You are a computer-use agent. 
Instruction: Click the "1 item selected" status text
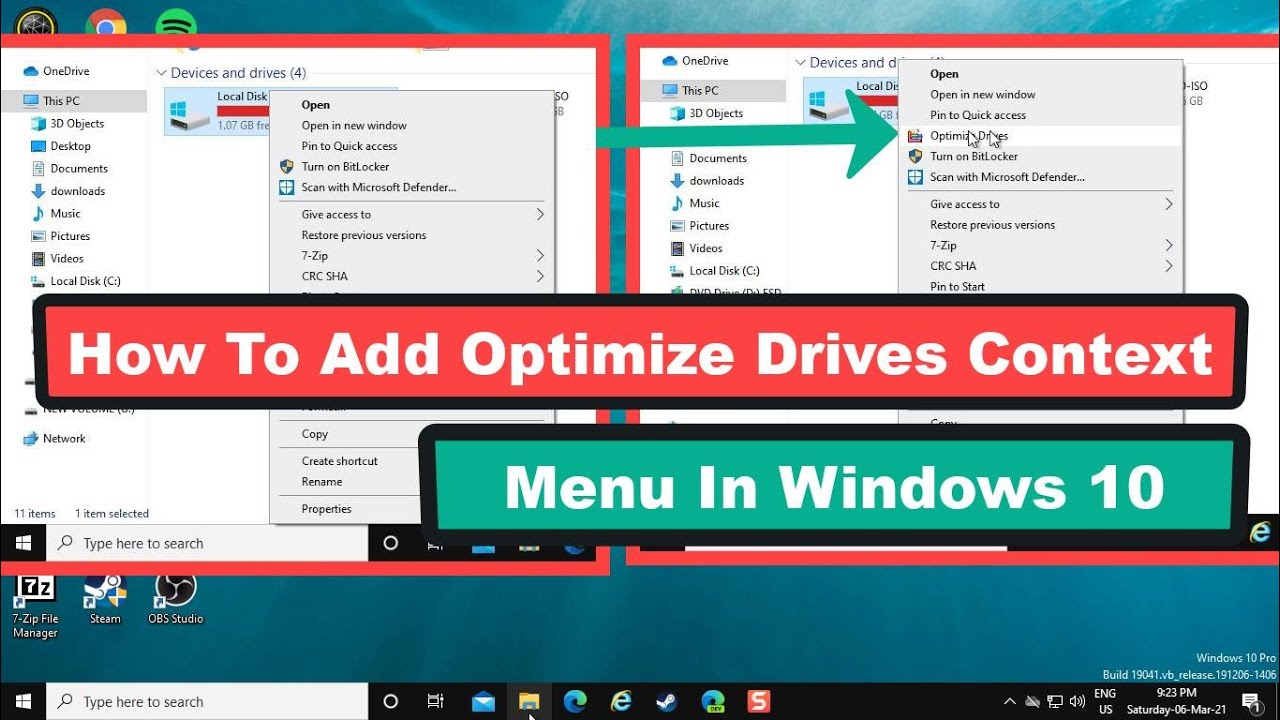[x=112, y=514]
